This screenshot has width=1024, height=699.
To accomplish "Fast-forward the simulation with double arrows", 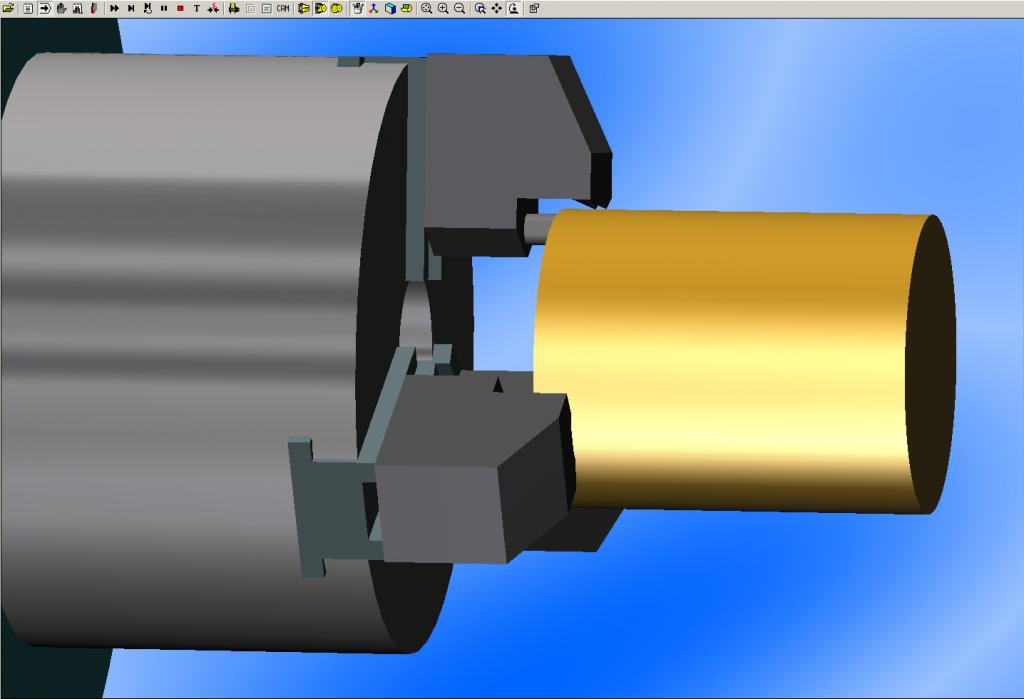I will point(114,8).
